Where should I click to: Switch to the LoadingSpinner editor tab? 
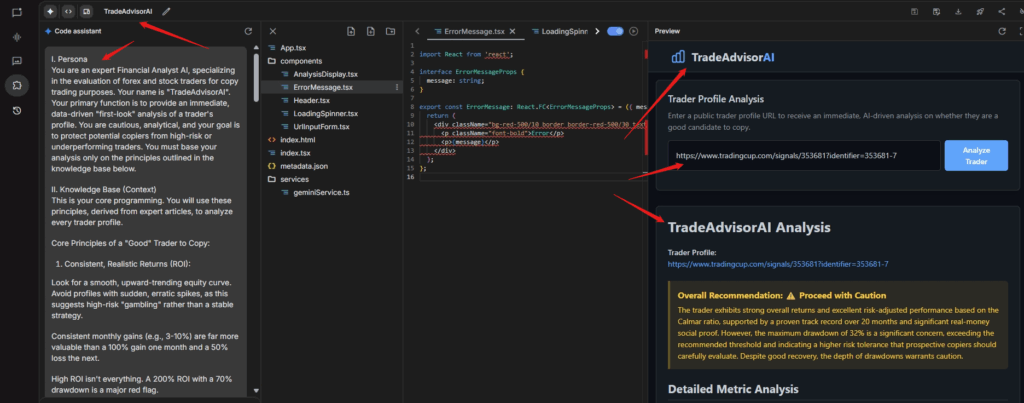point(560,31)
